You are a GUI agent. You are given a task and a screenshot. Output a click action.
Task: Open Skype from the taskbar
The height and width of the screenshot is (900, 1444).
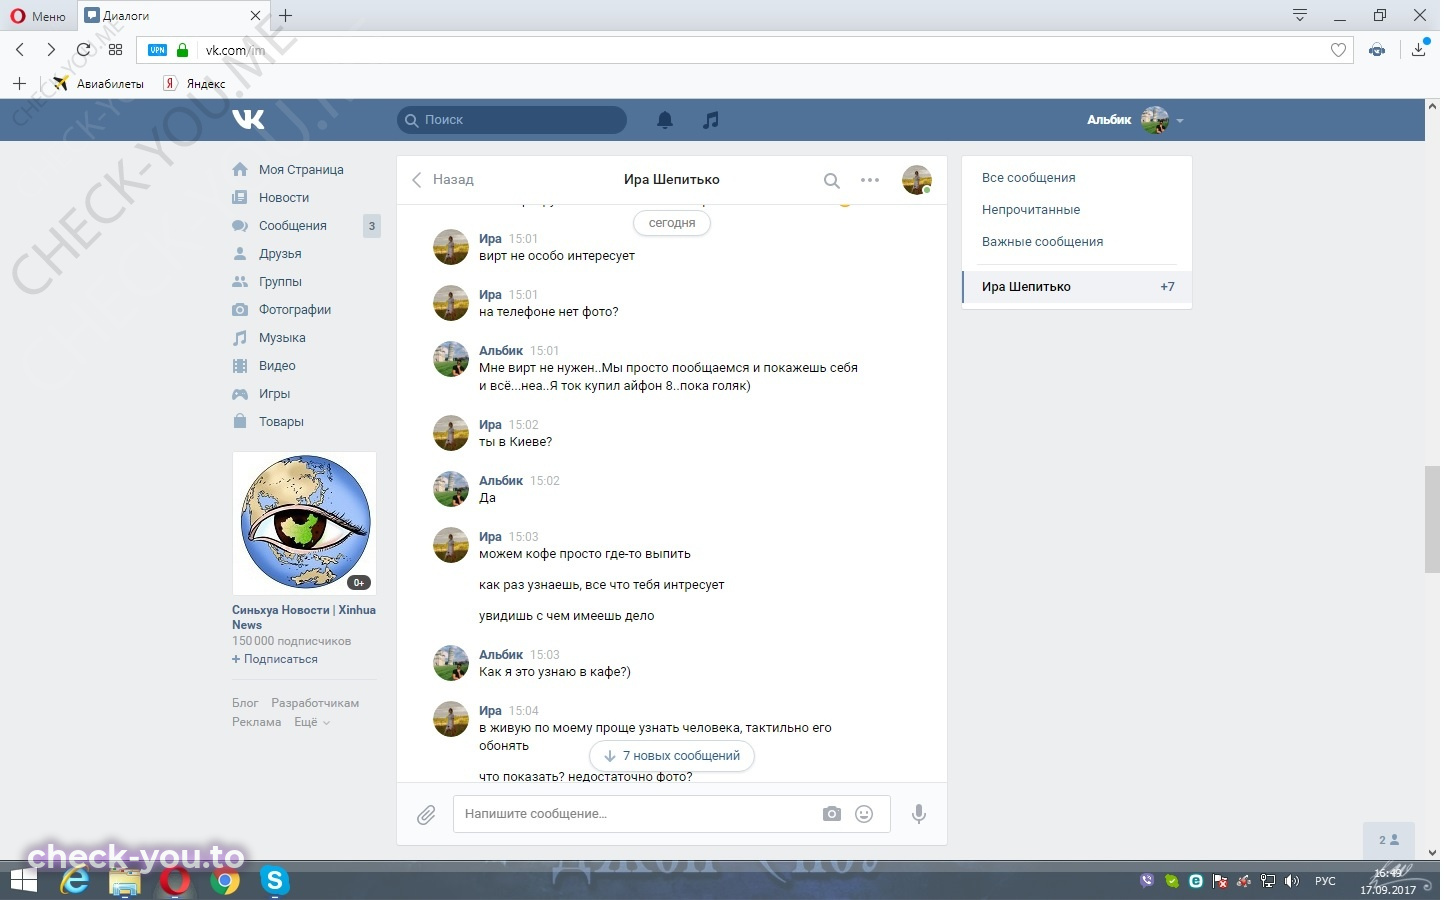[x=274, y=881]
